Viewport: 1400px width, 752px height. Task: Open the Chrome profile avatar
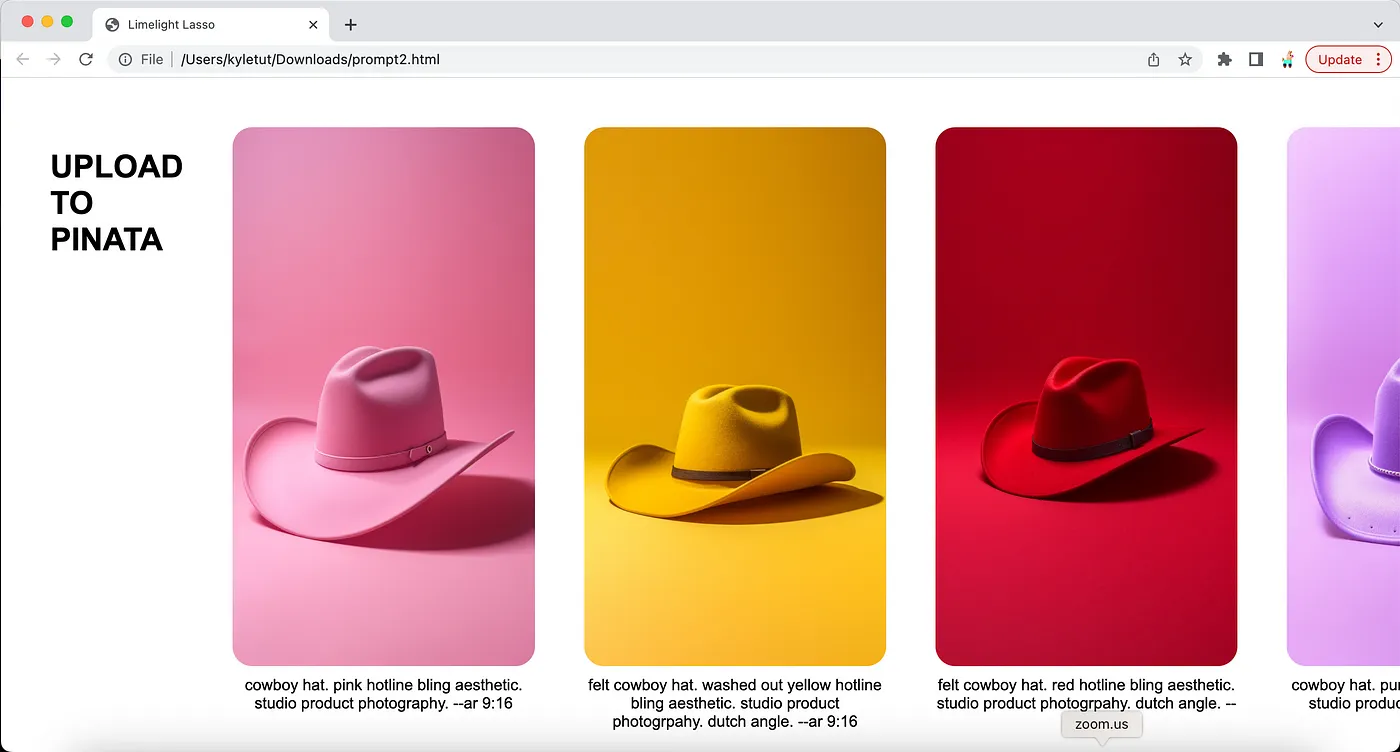point(1287,60)
